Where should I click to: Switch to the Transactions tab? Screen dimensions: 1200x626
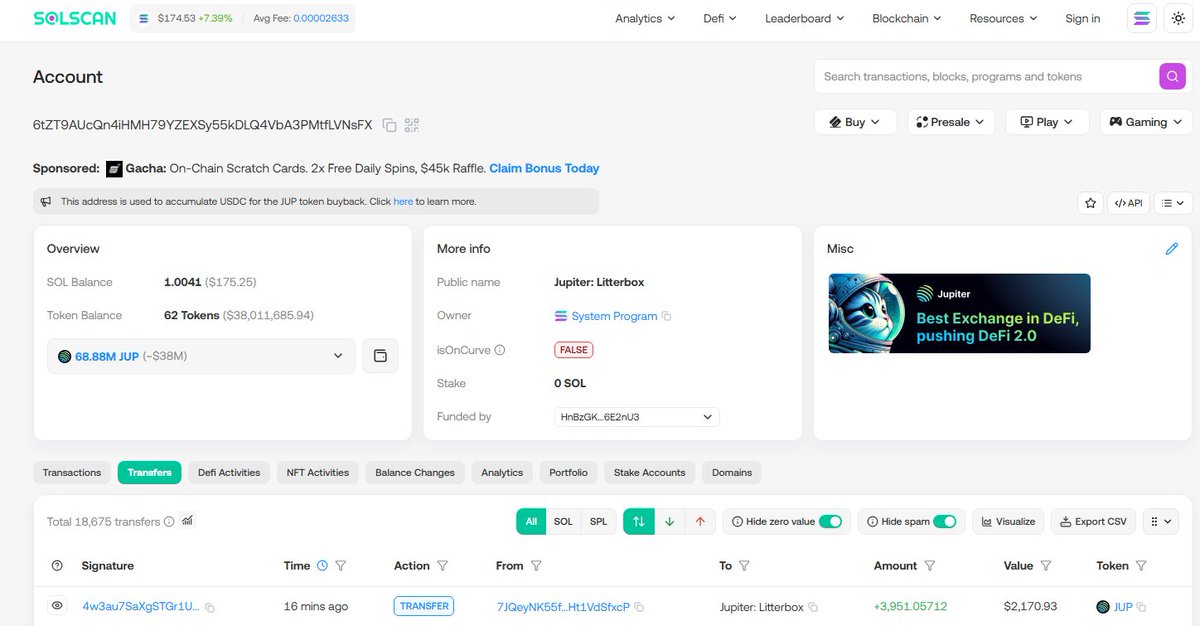72,472
